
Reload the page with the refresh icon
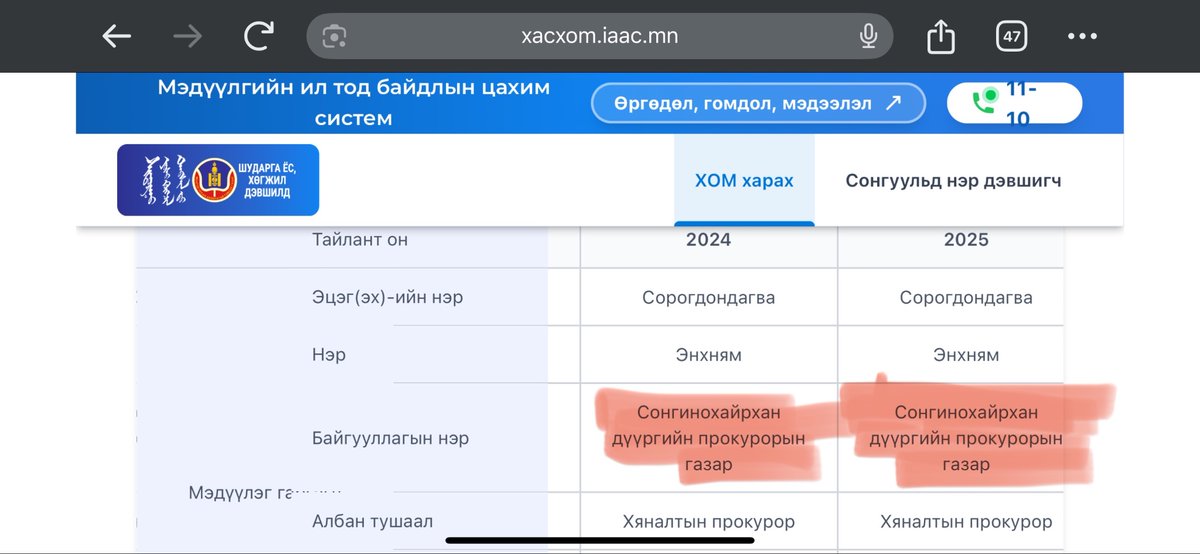click(x=259, y=37)
